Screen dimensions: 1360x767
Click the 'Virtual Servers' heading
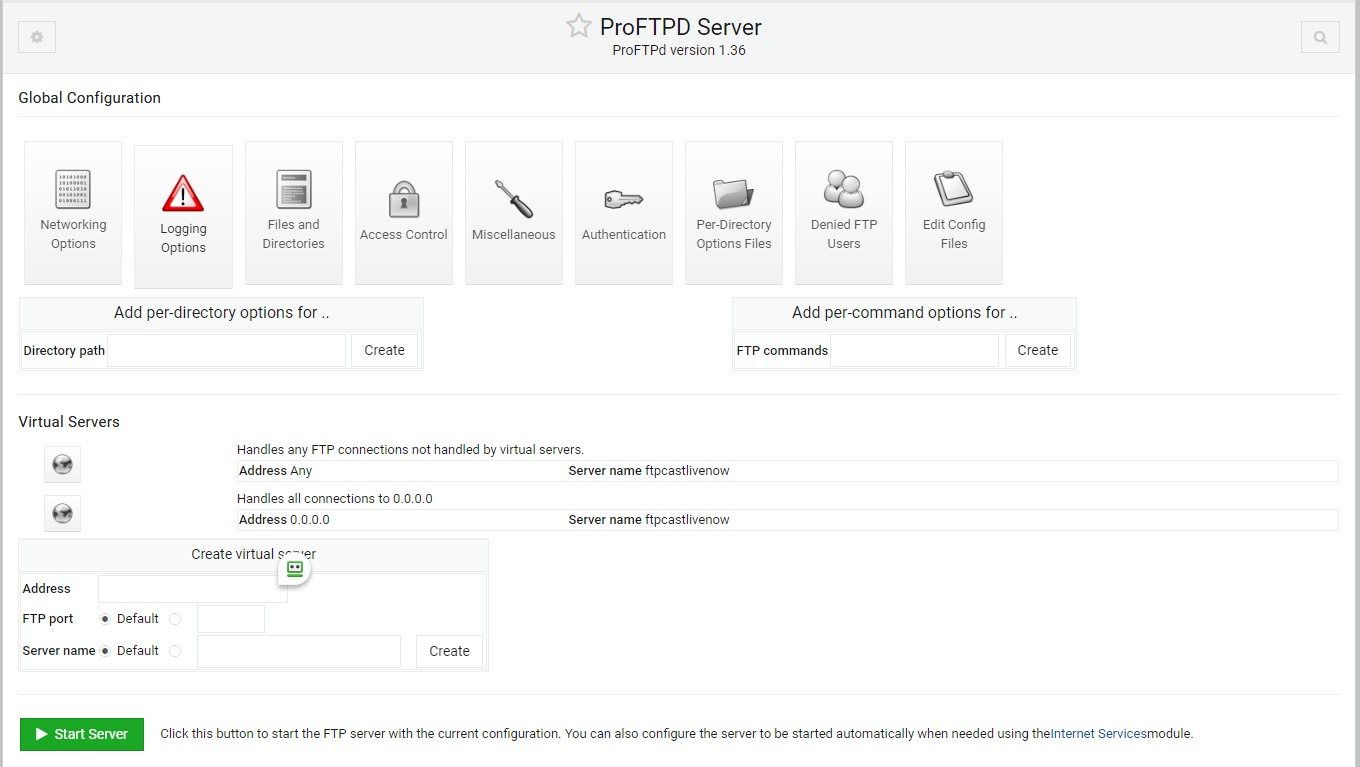(69, 422)
